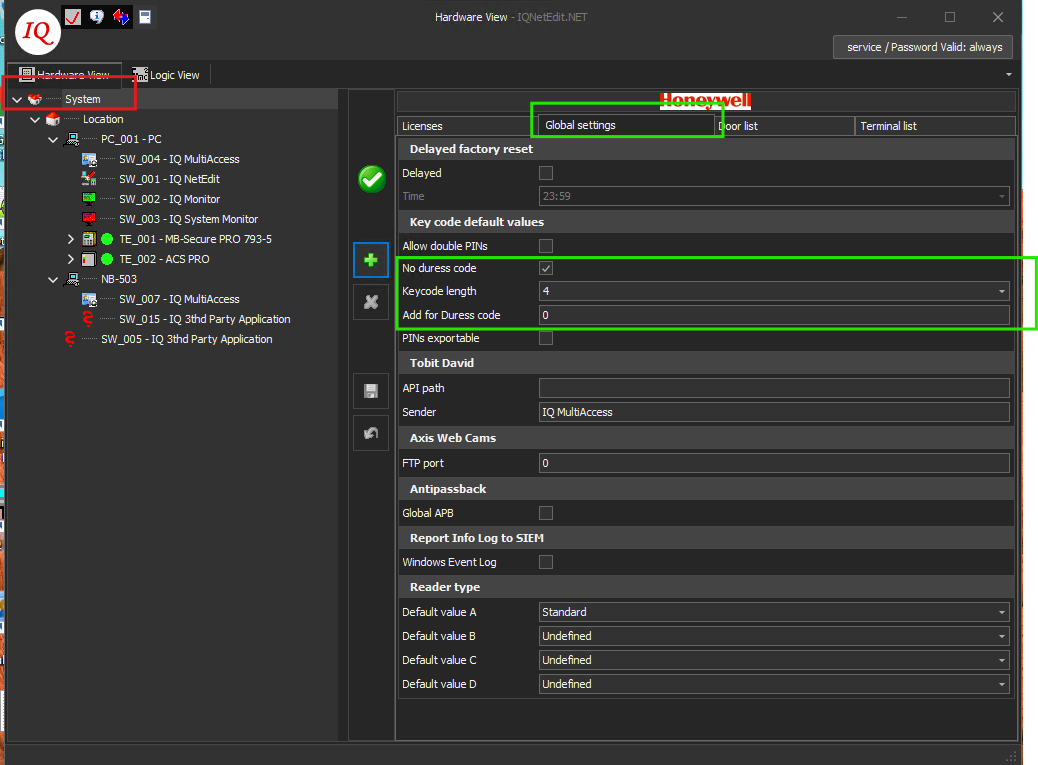The height and width of the screenshot is (765, 1038).
Task: Open the Default value A dropdown
Action: [1002, 612]
